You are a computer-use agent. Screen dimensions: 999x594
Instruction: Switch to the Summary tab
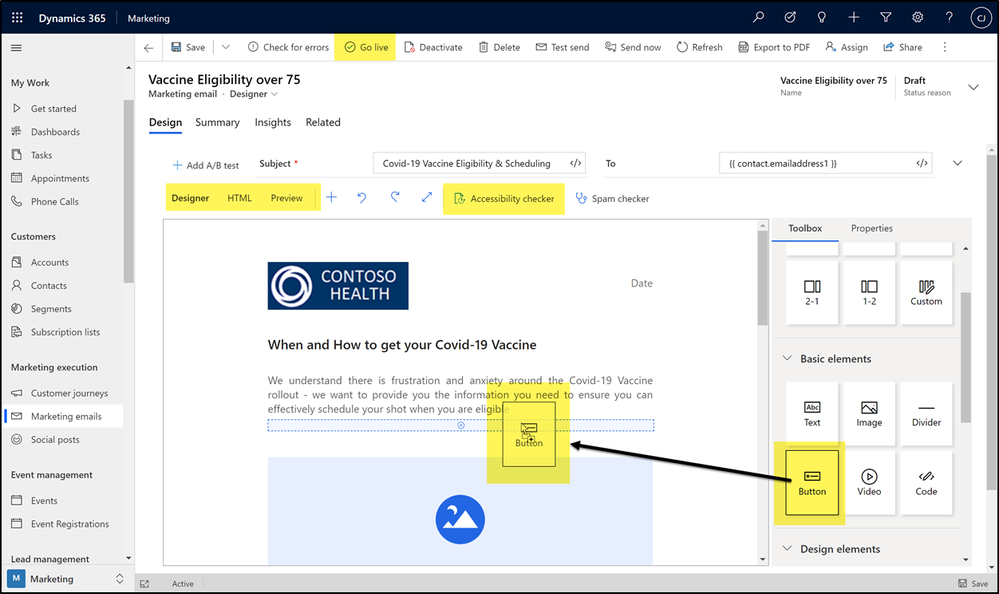click(x=217, y=122)
